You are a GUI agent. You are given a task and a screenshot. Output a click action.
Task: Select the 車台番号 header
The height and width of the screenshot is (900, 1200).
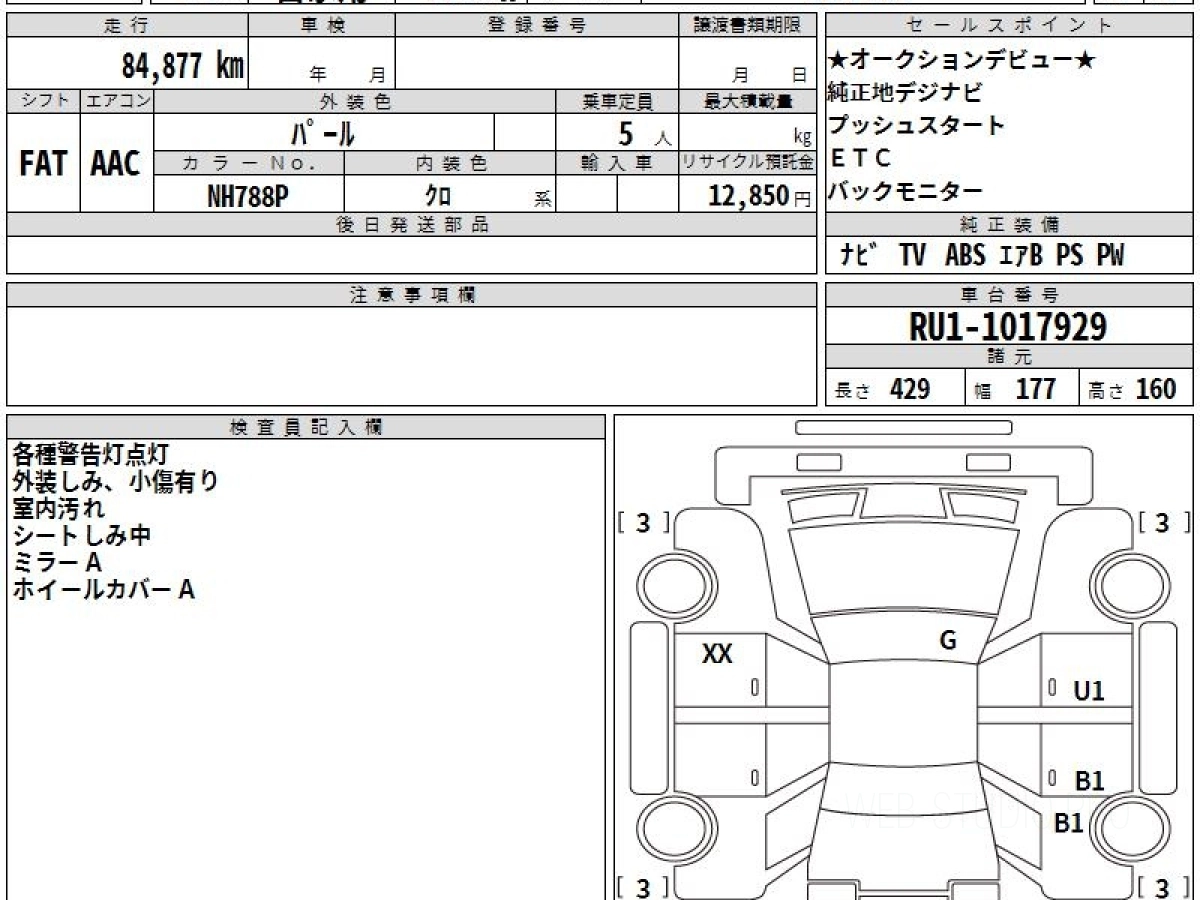1010,295
